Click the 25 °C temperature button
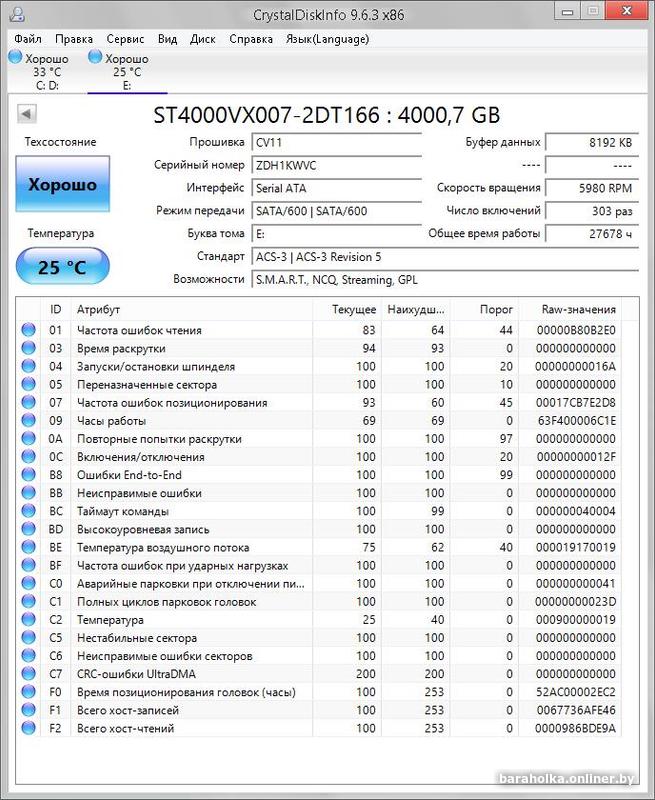The width and height of the screenshot is (655, 800). pyautogui.click(x=62, y=266)
